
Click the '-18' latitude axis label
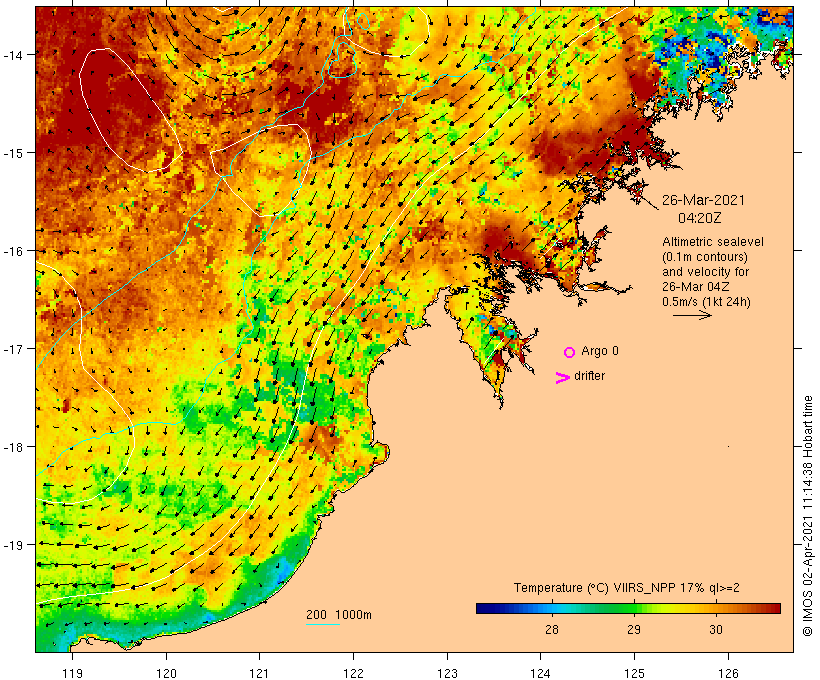[x=12, y=447]
